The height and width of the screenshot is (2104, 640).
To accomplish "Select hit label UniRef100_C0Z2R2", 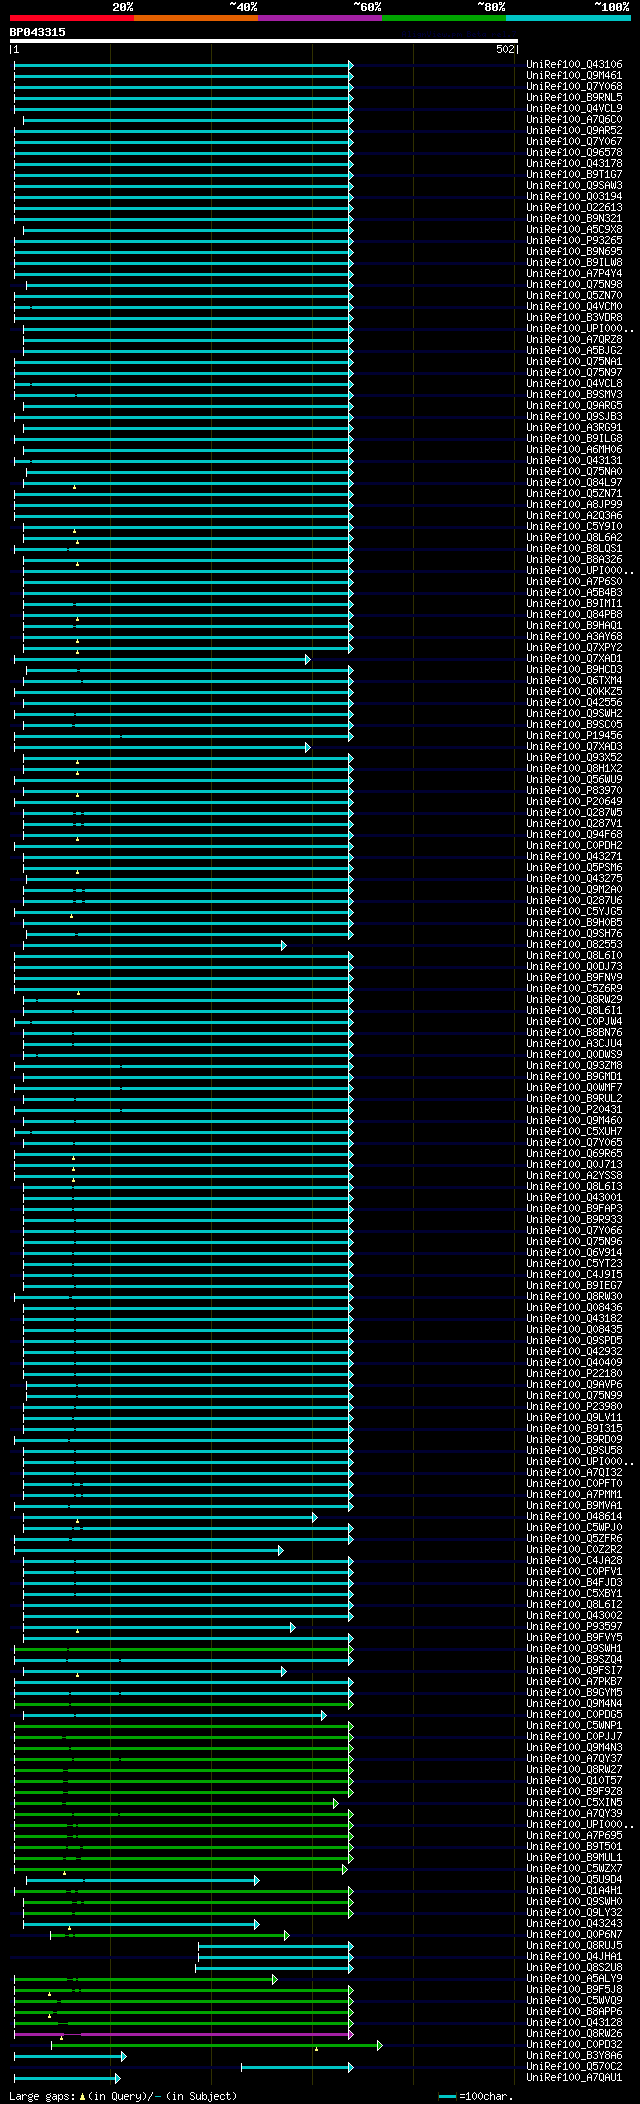I will click(x=574, y=1550).
